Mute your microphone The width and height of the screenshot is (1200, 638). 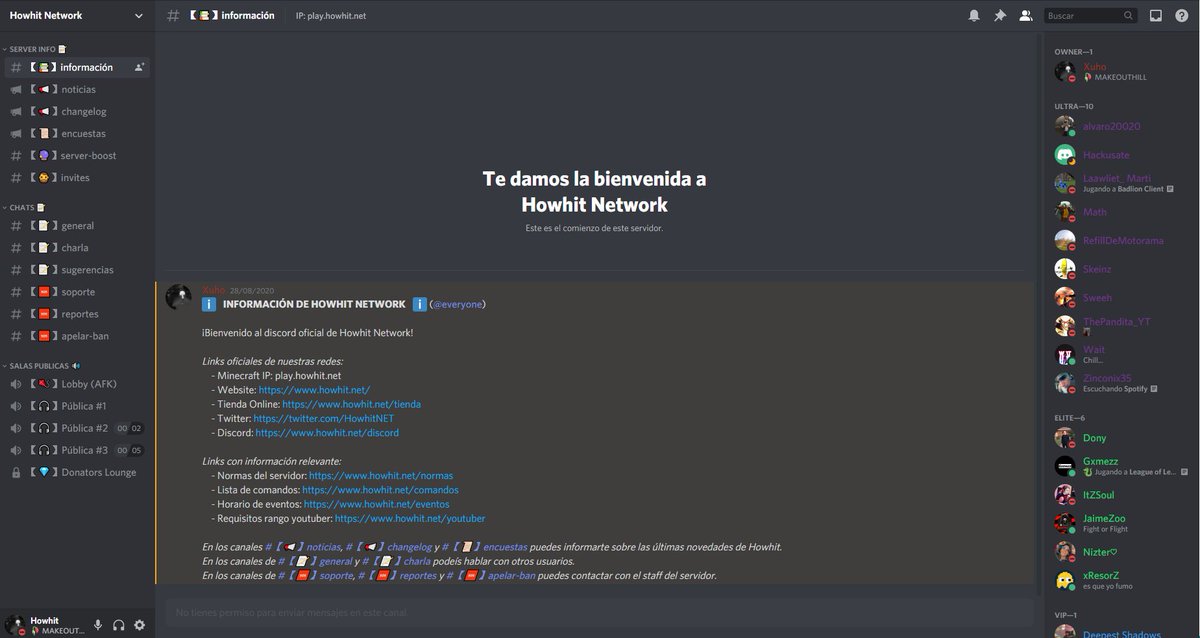[96, 624]
